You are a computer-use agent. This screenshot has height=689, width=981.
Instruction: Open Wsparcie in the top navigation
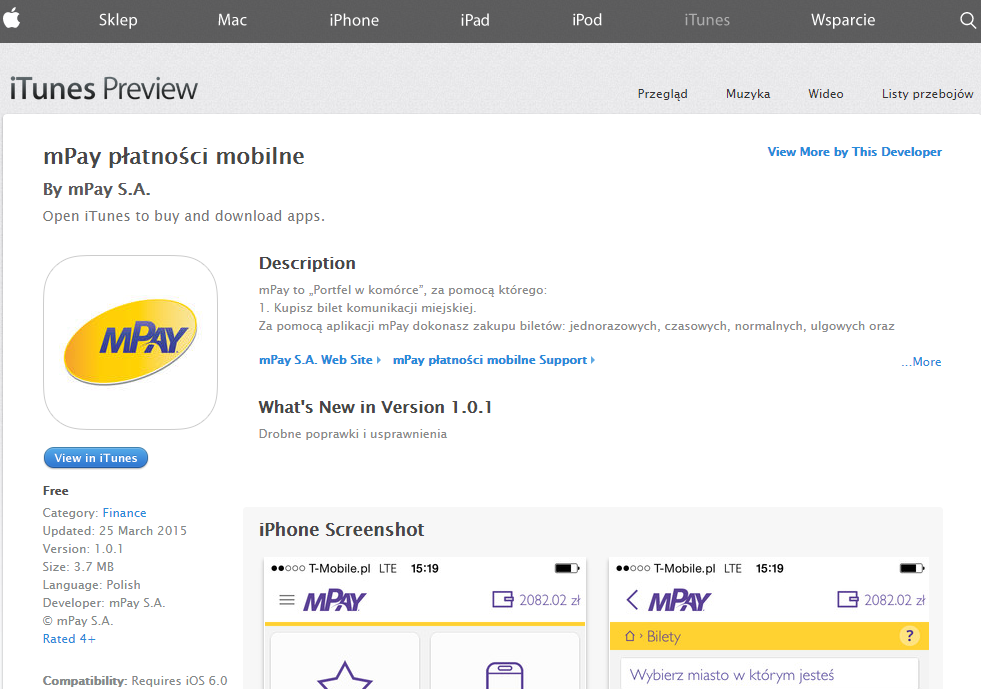(843, 20)
